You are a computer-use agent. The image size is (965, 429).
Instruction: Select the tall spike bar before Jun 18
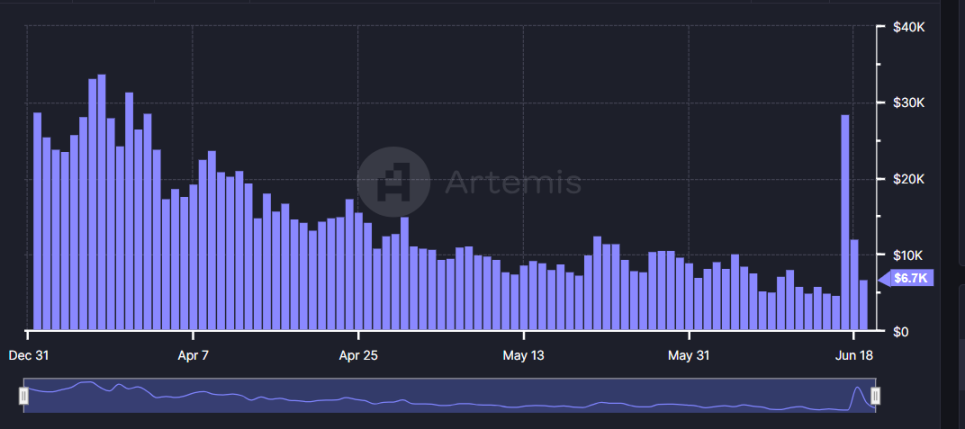point(845,222)
